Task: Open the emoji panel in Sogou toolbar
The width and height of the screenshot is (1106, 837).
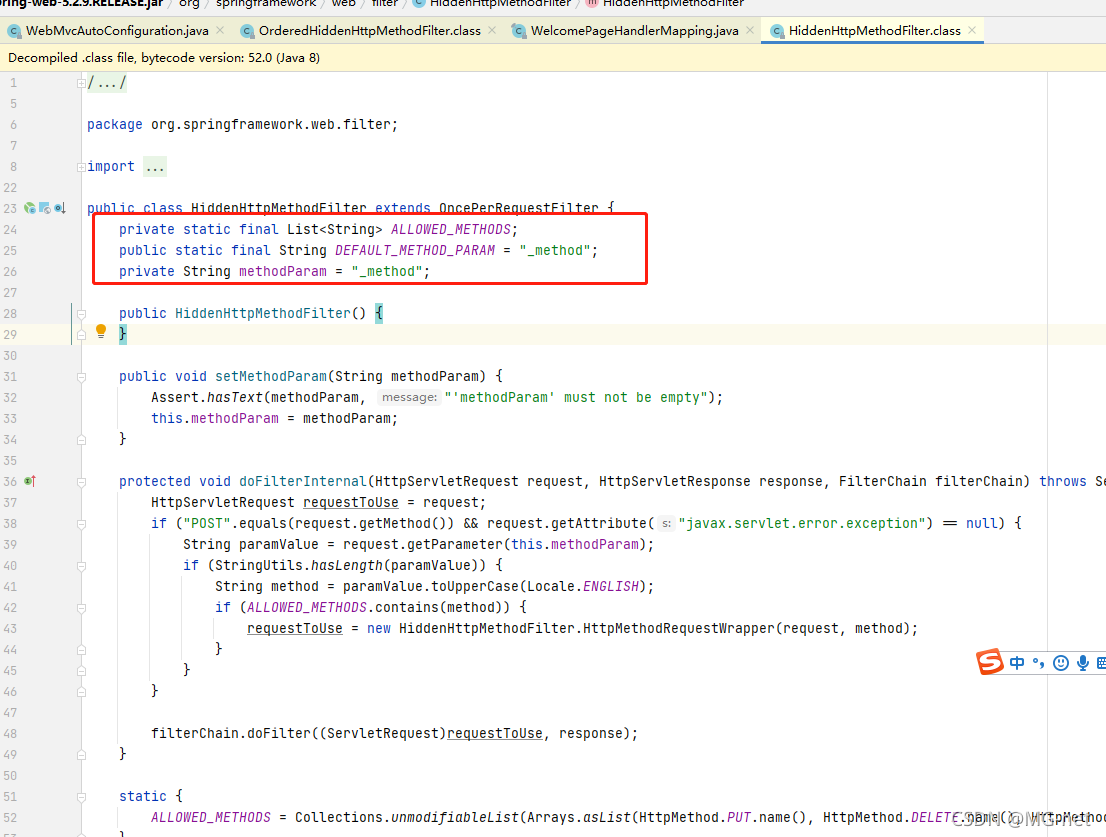Action: point(1060,662)
